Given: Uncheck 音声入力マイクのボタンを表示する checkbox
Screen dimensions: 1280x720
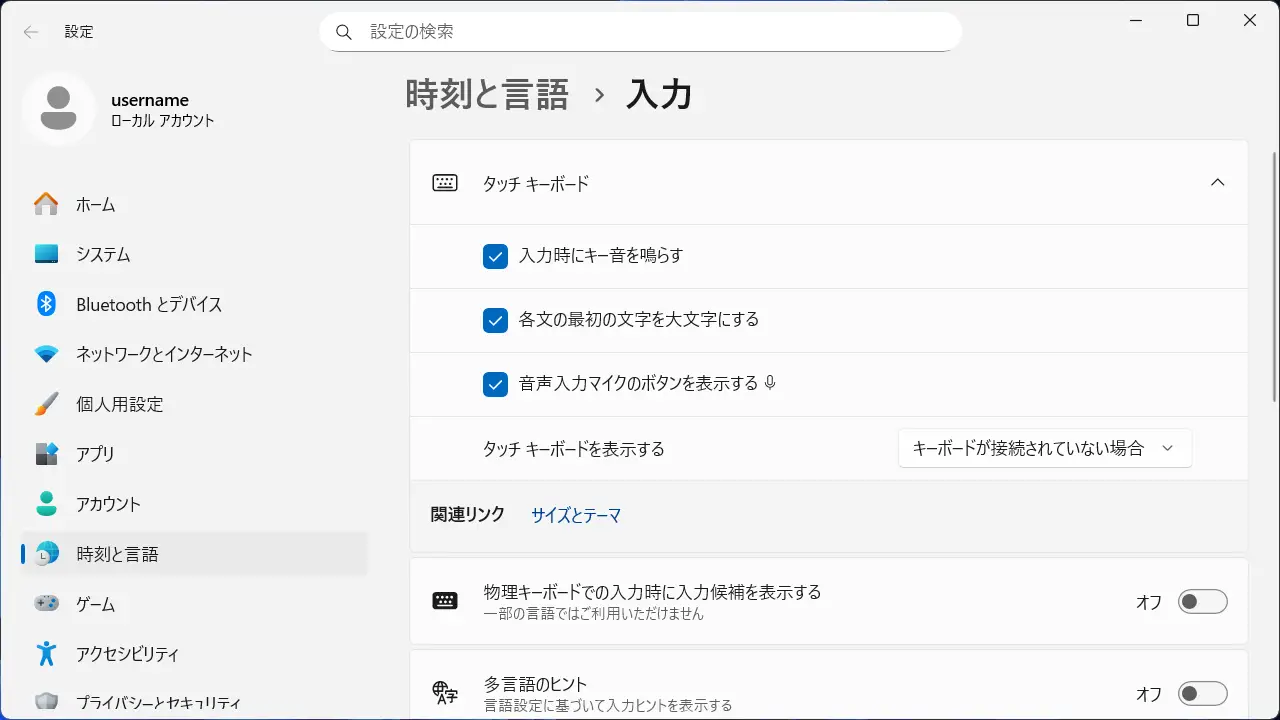Looking at the screenshot, I should coord(495,384).
